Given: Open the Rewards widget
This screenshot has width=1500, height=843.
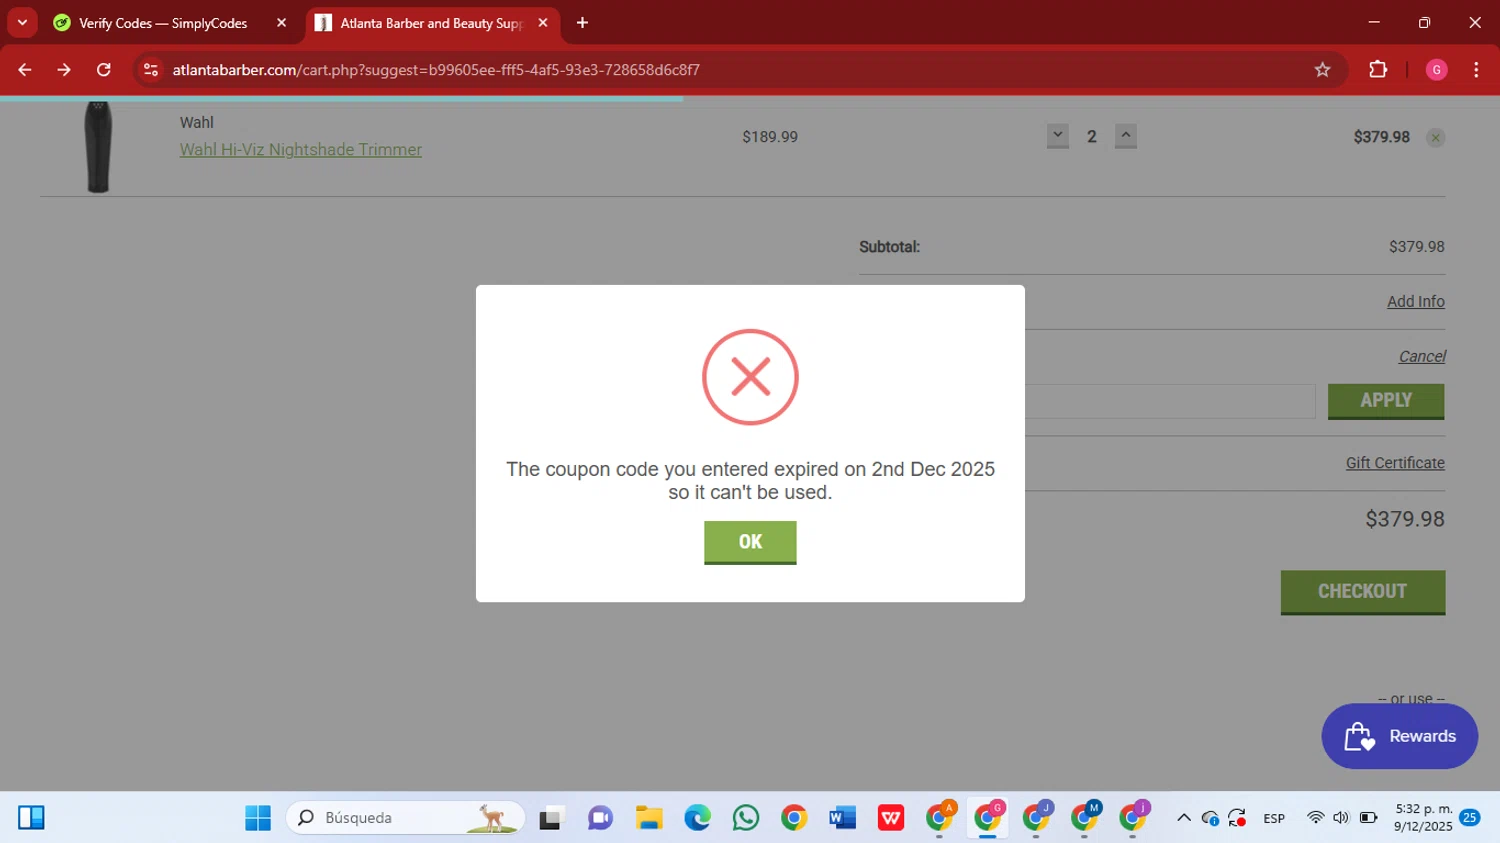Looking at the screenshot, I should point(1399,736).
